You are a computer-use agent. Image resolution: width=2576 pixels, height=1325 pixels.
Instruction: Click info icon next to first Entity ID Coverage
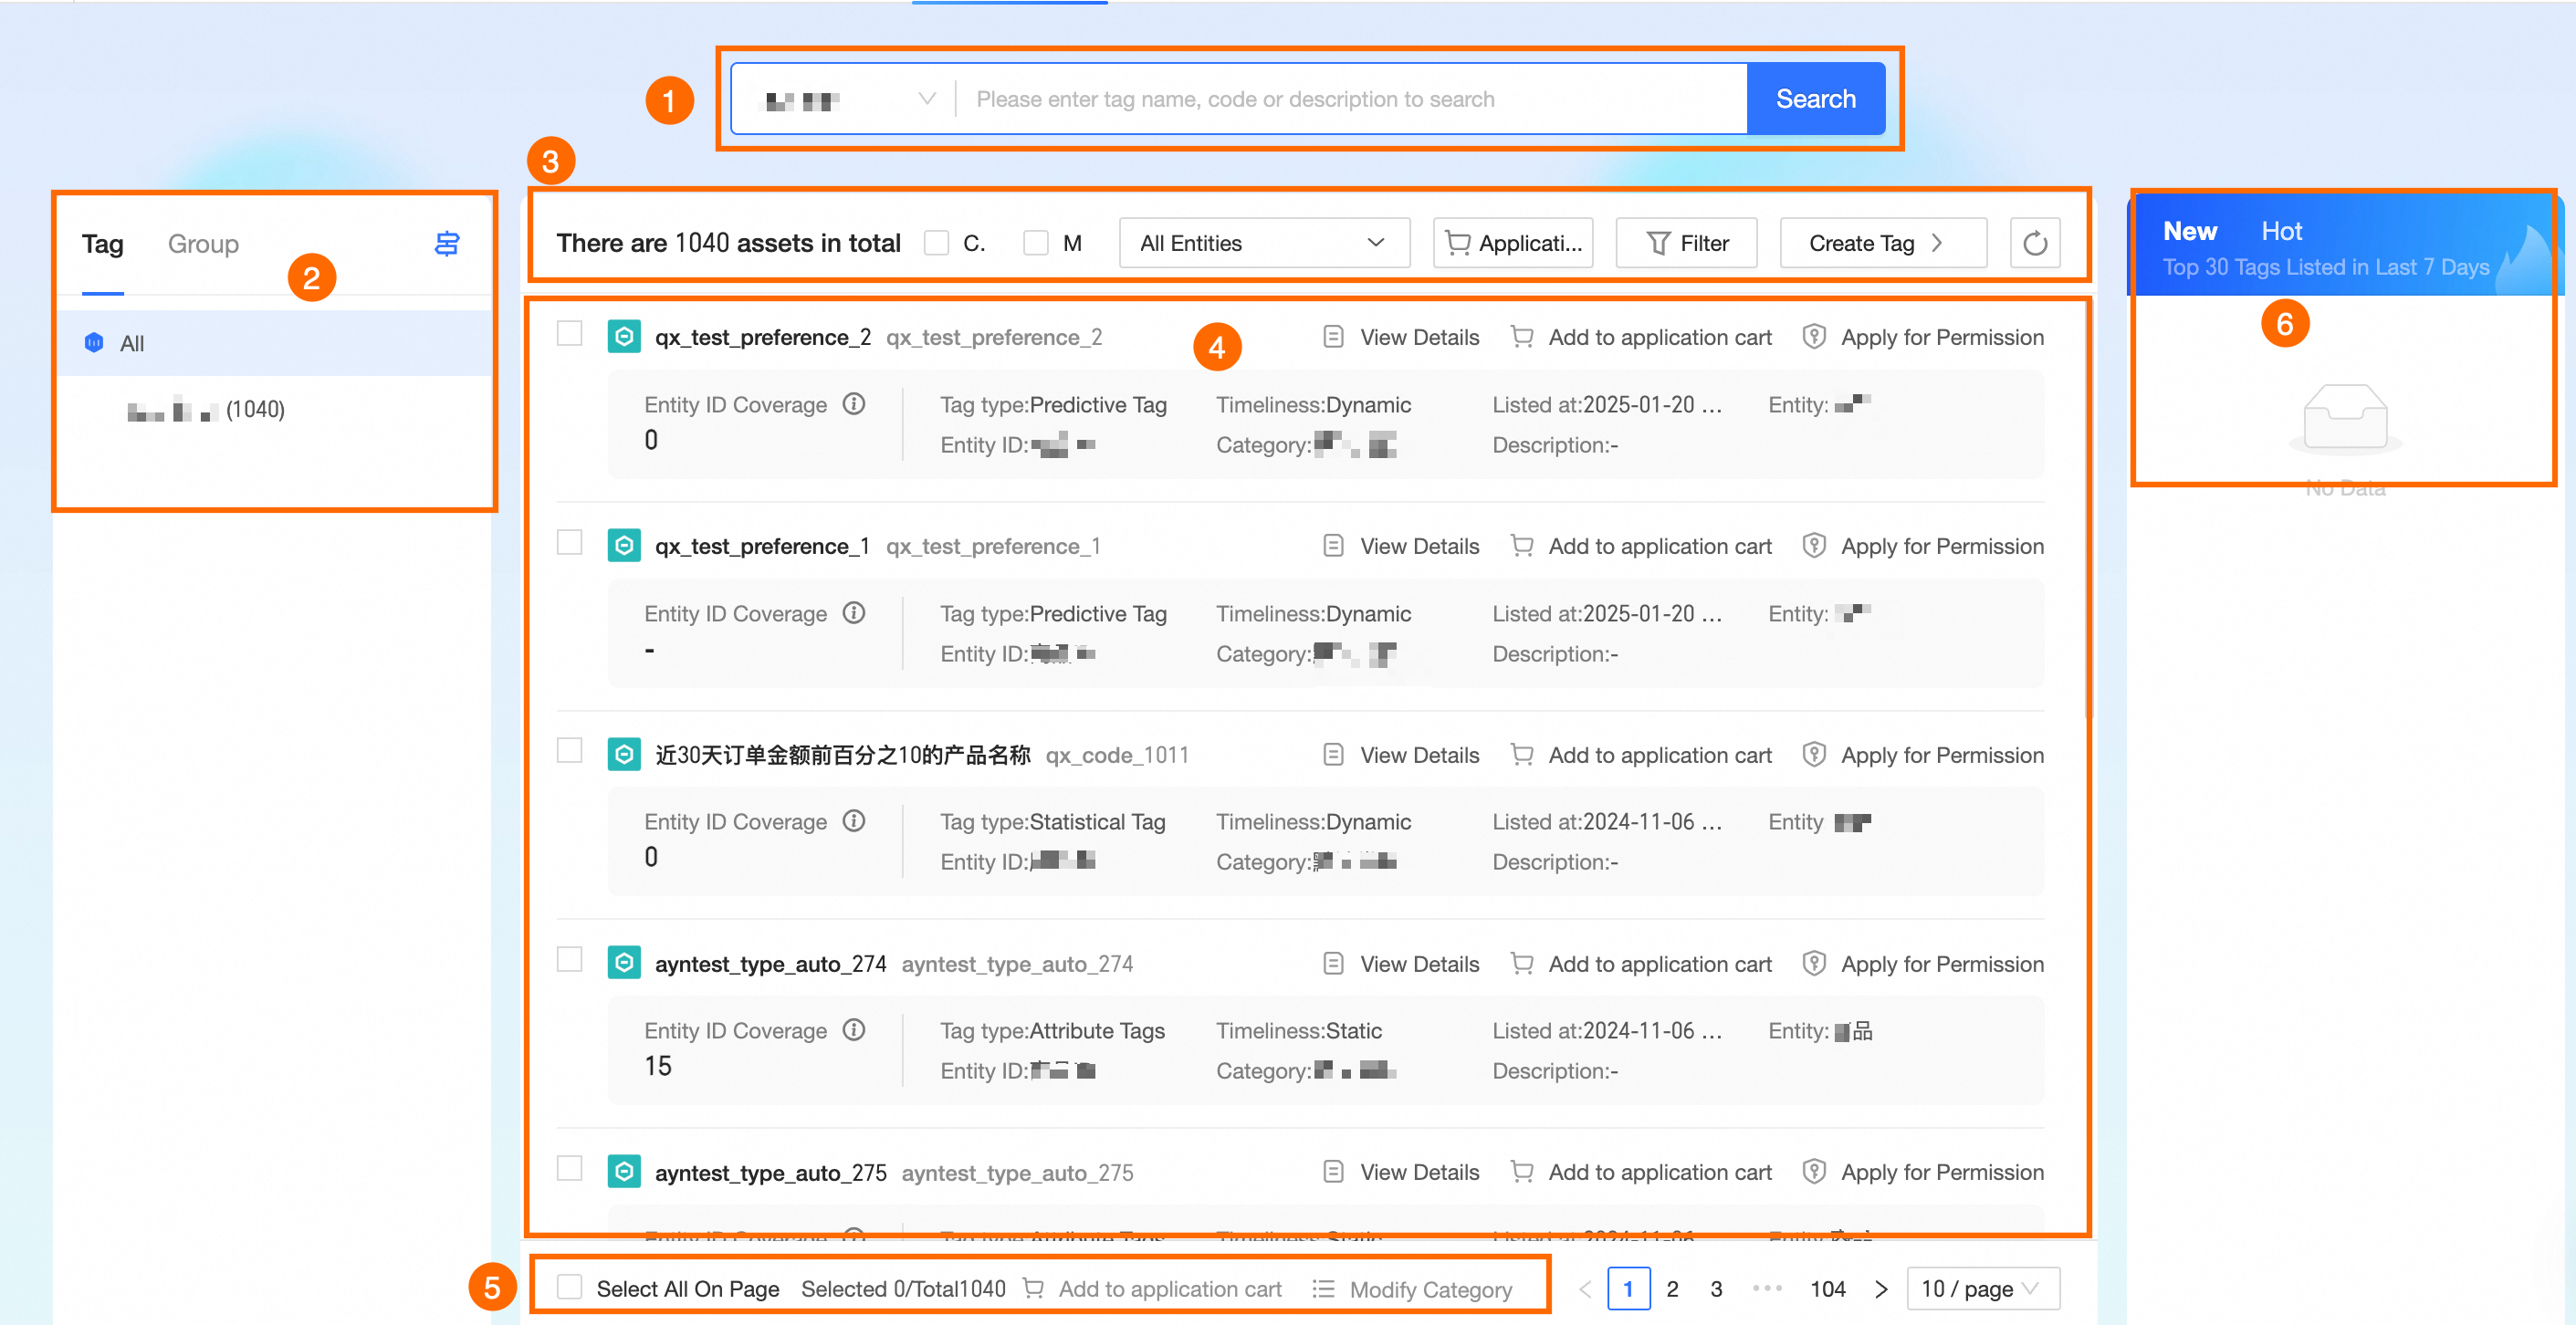pos(853,404)
